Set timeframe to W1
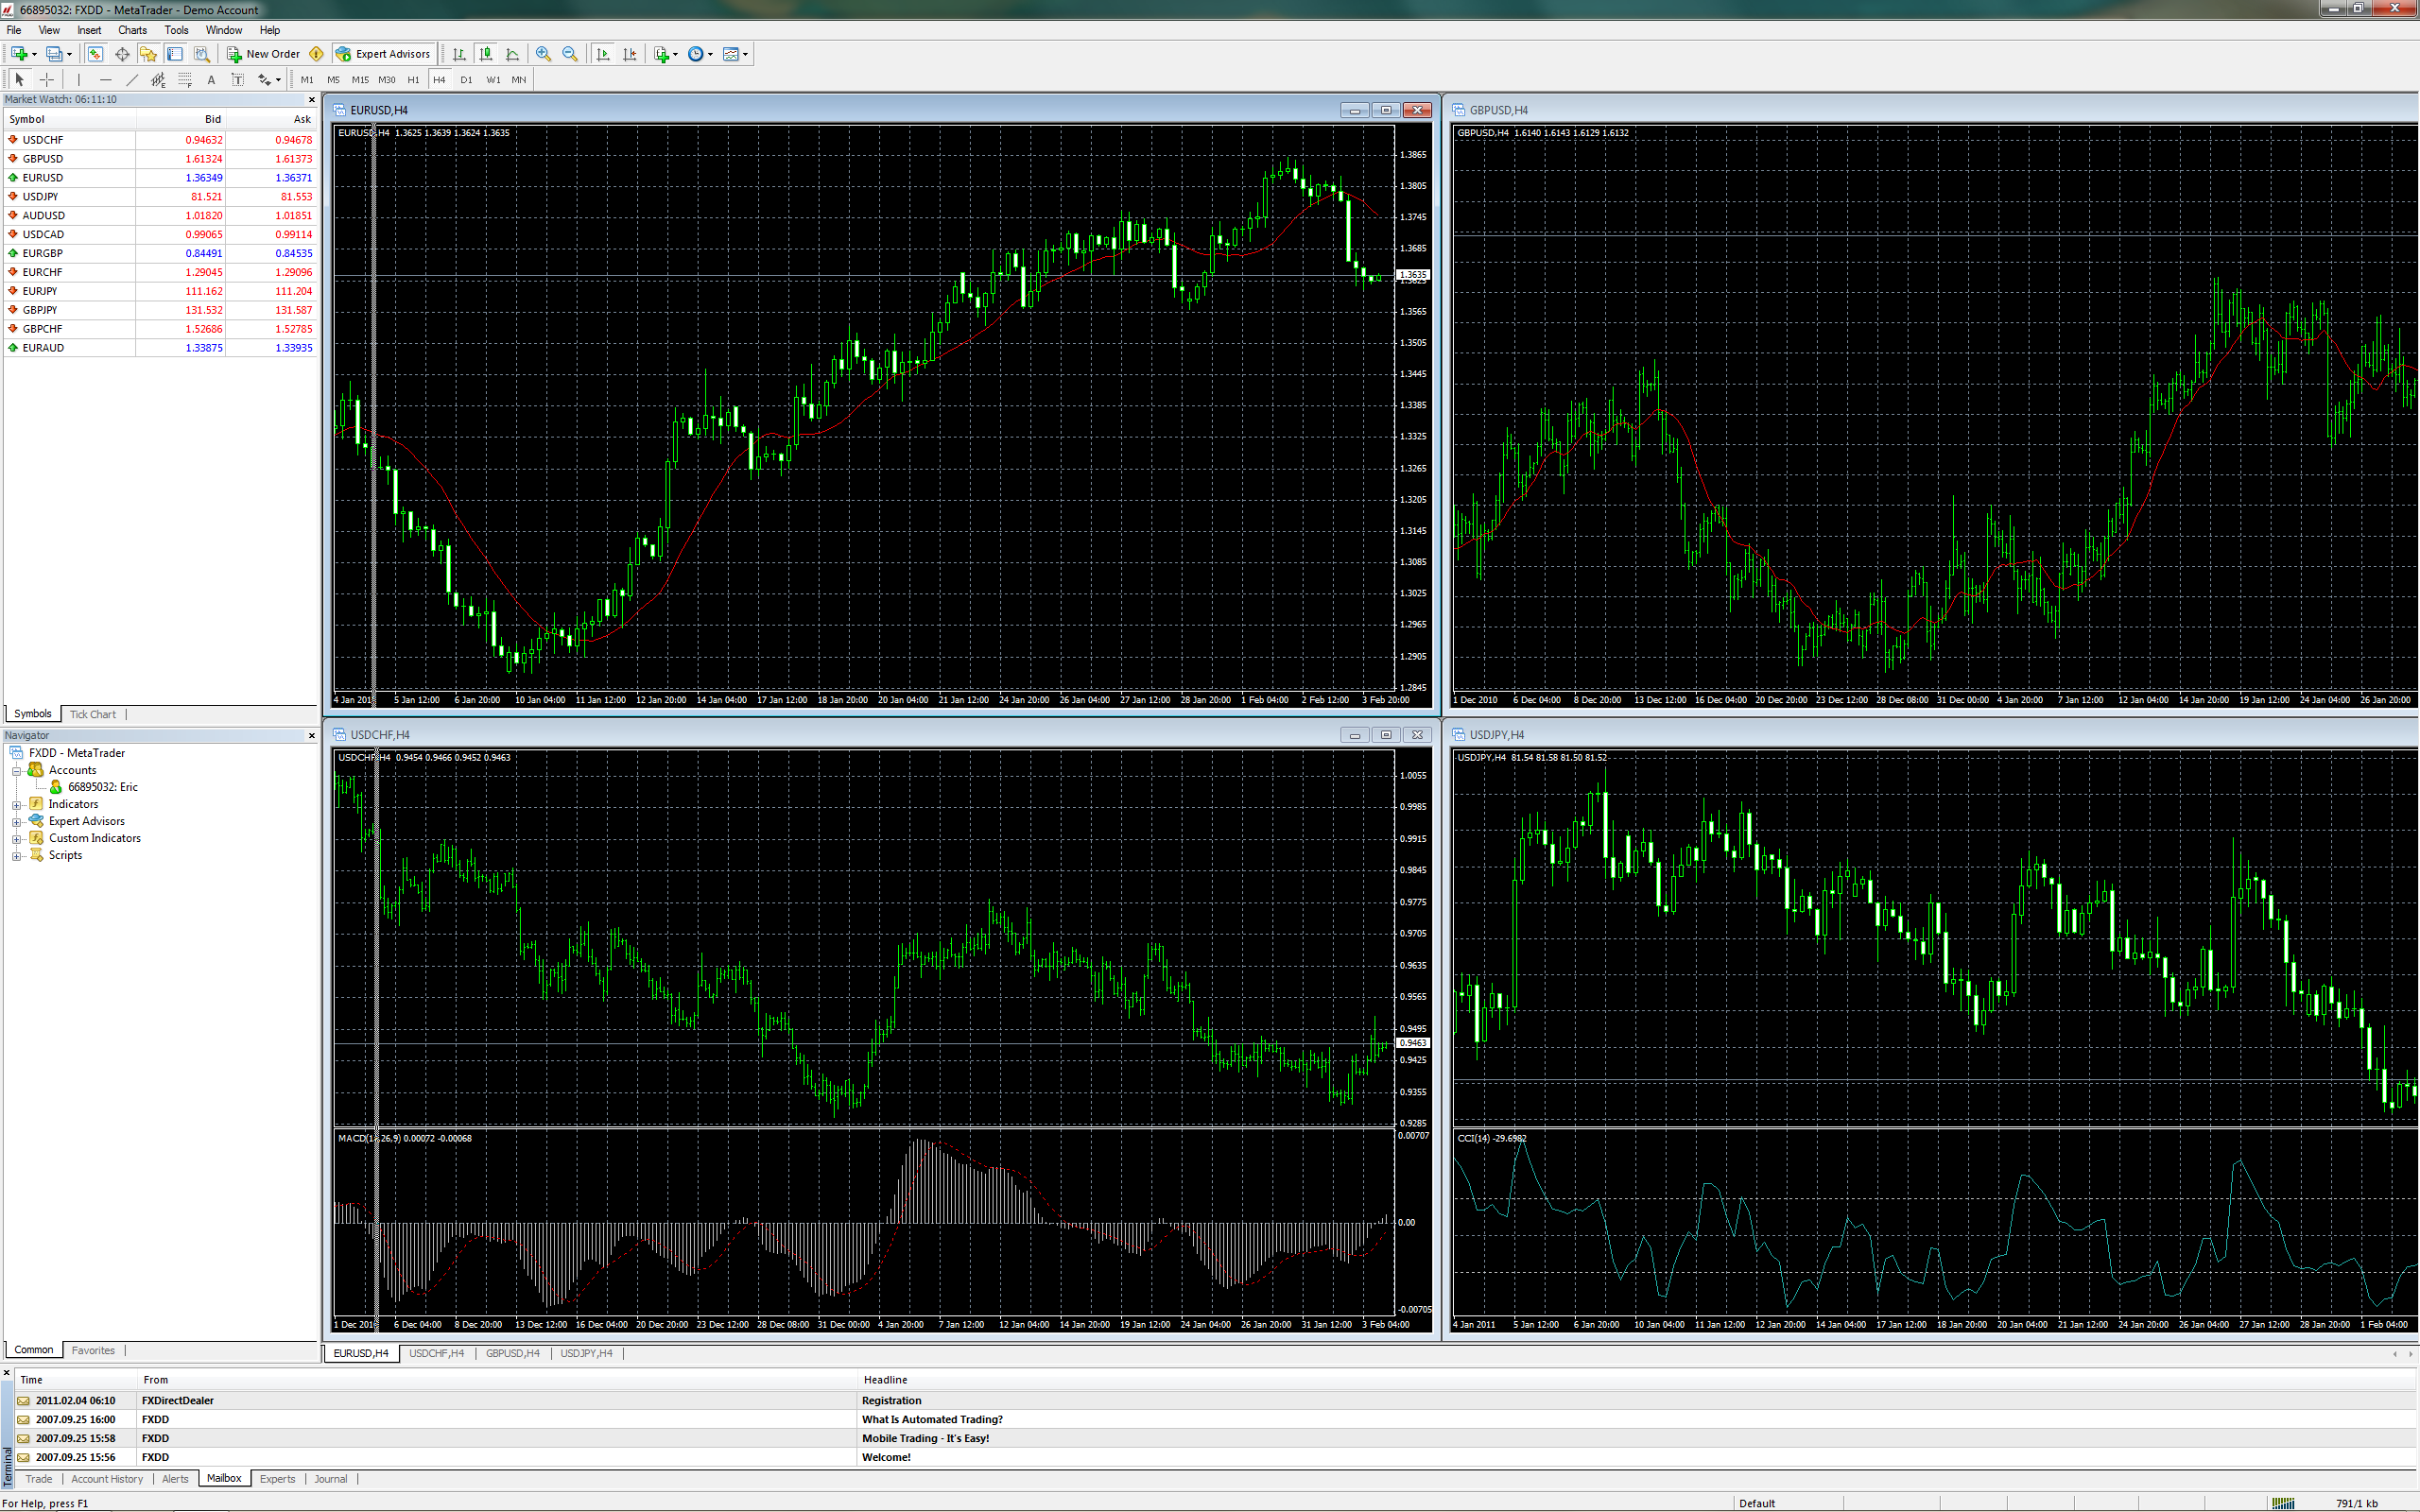The height and width of the screenshot is (1512, 2420). 493,80
